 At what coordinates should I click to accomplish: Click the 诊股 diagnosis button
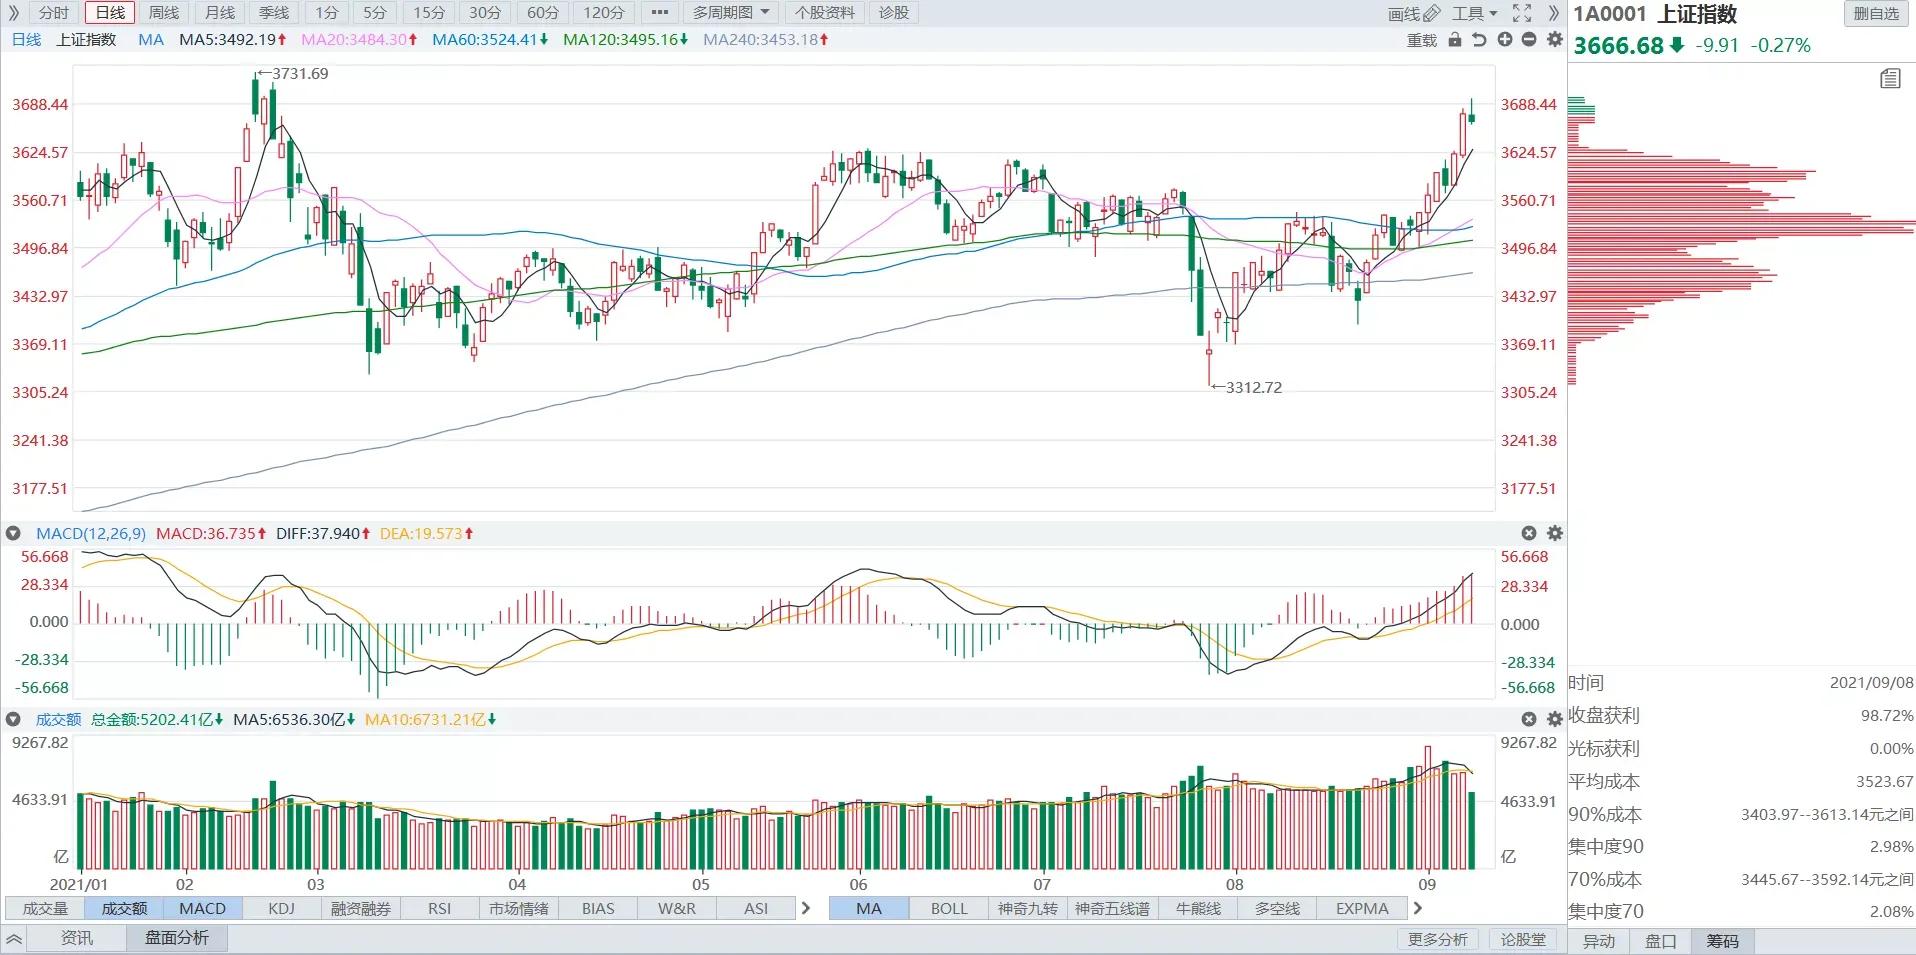894,13
